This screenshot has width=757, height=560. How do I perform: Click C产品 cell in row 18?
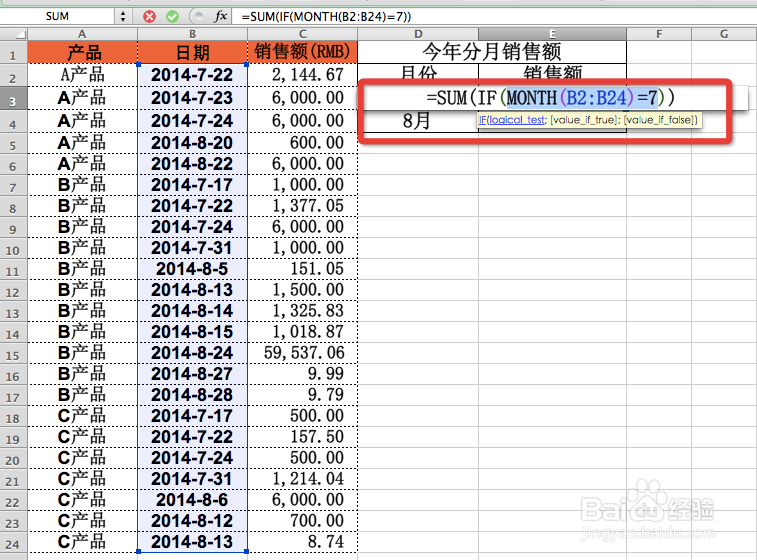coord(83,416)
